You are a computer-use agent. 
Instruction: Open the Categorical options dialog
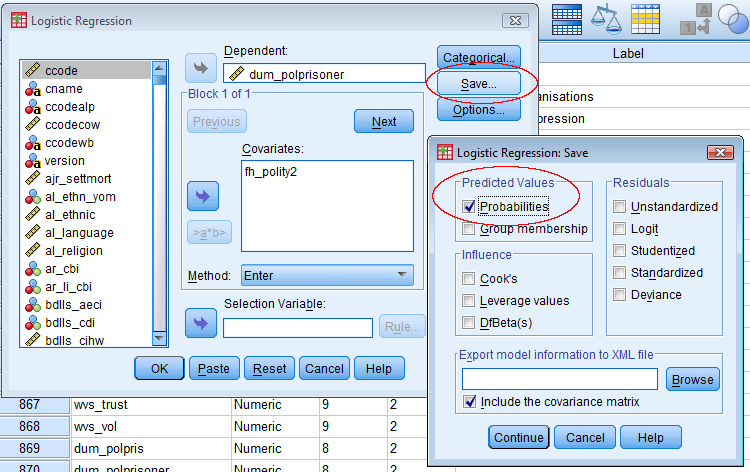(x=478, y=58)
